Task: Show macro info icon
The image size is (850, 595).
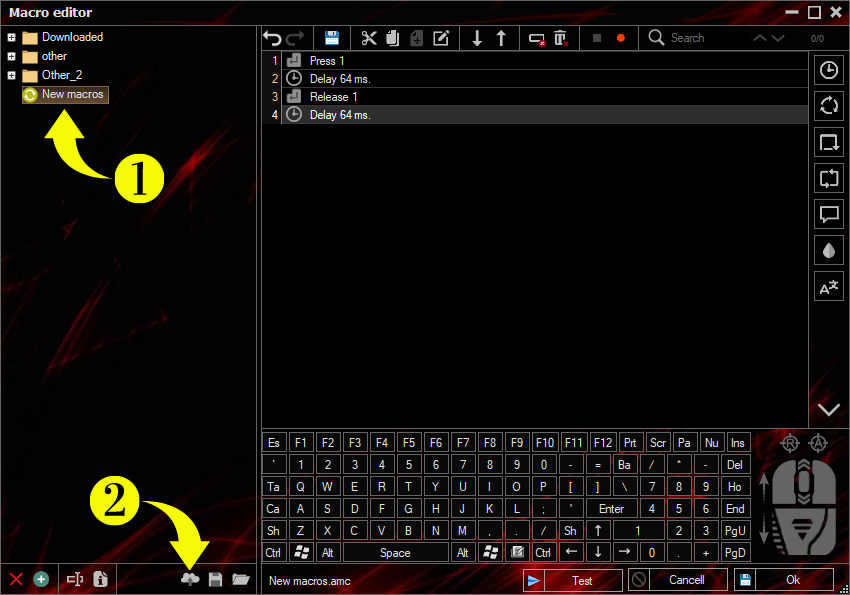Action: coord(100,579)
